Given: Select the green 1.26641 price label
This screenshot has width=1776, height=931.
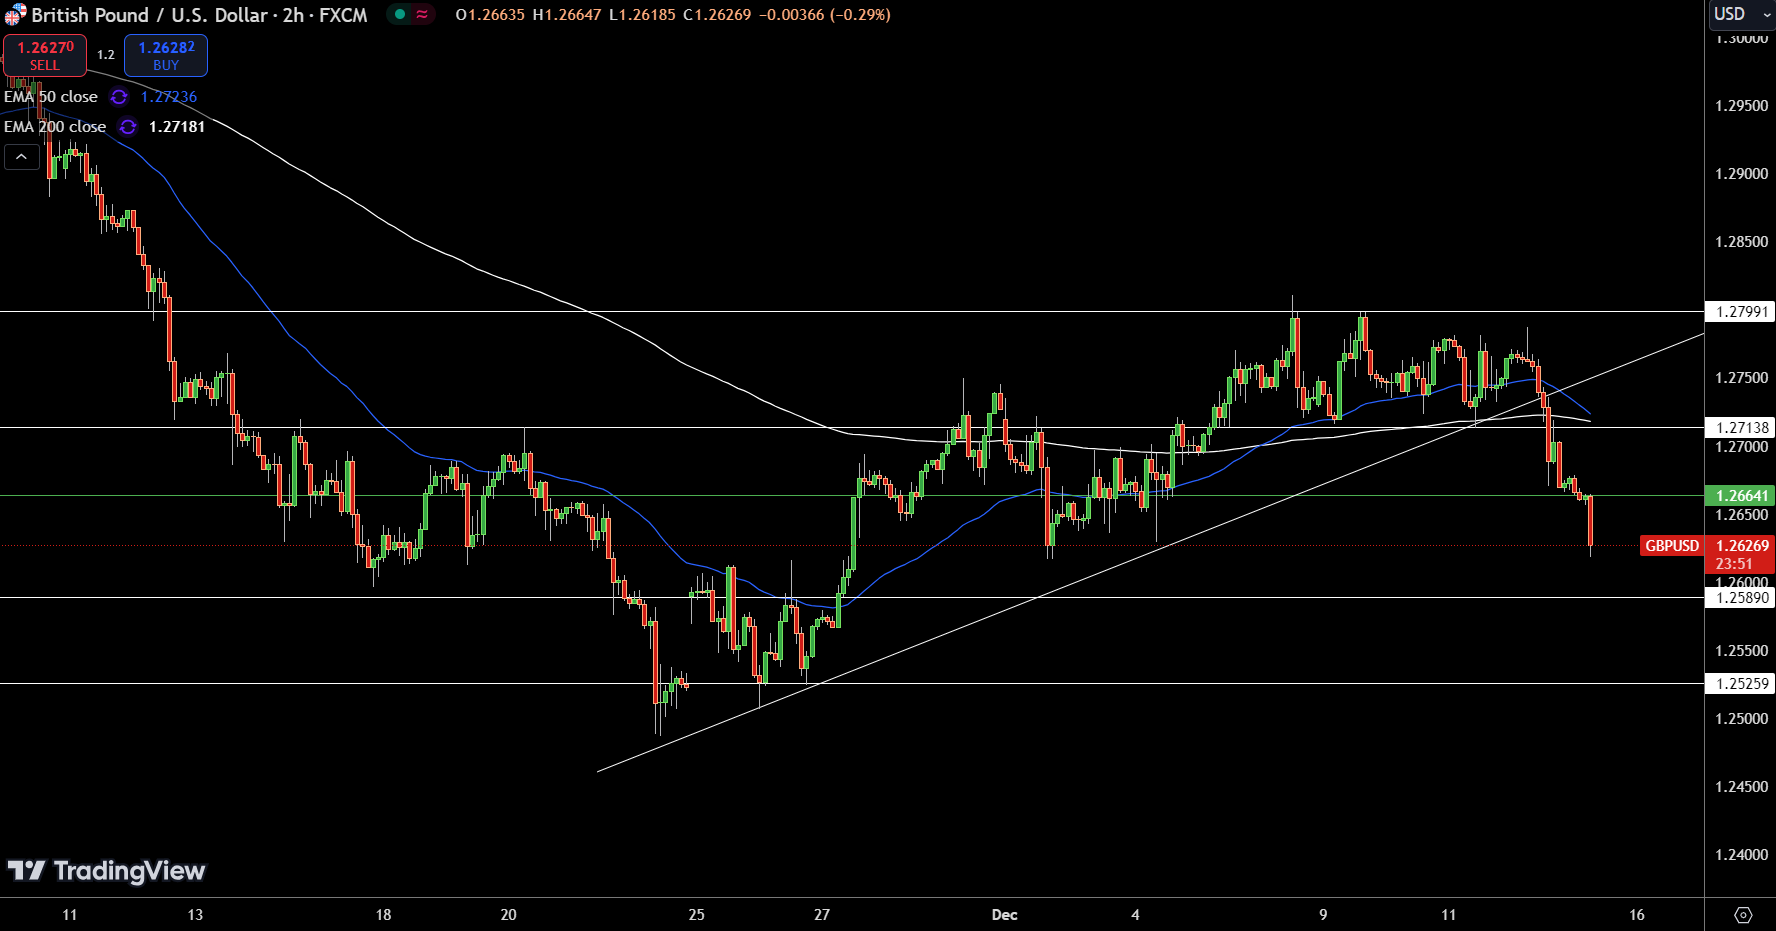Looking at the screenshot, I should click(x=1741, y=496).
